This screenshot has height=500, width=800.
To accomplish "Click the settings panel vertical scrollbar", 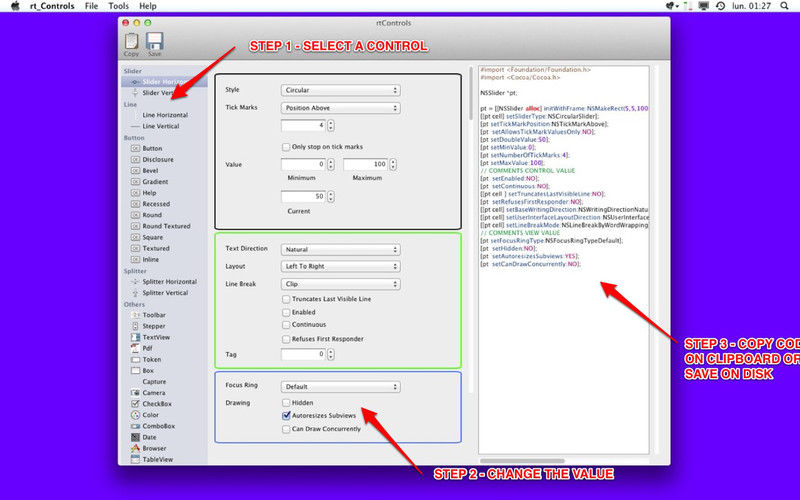I will [470, 93].
